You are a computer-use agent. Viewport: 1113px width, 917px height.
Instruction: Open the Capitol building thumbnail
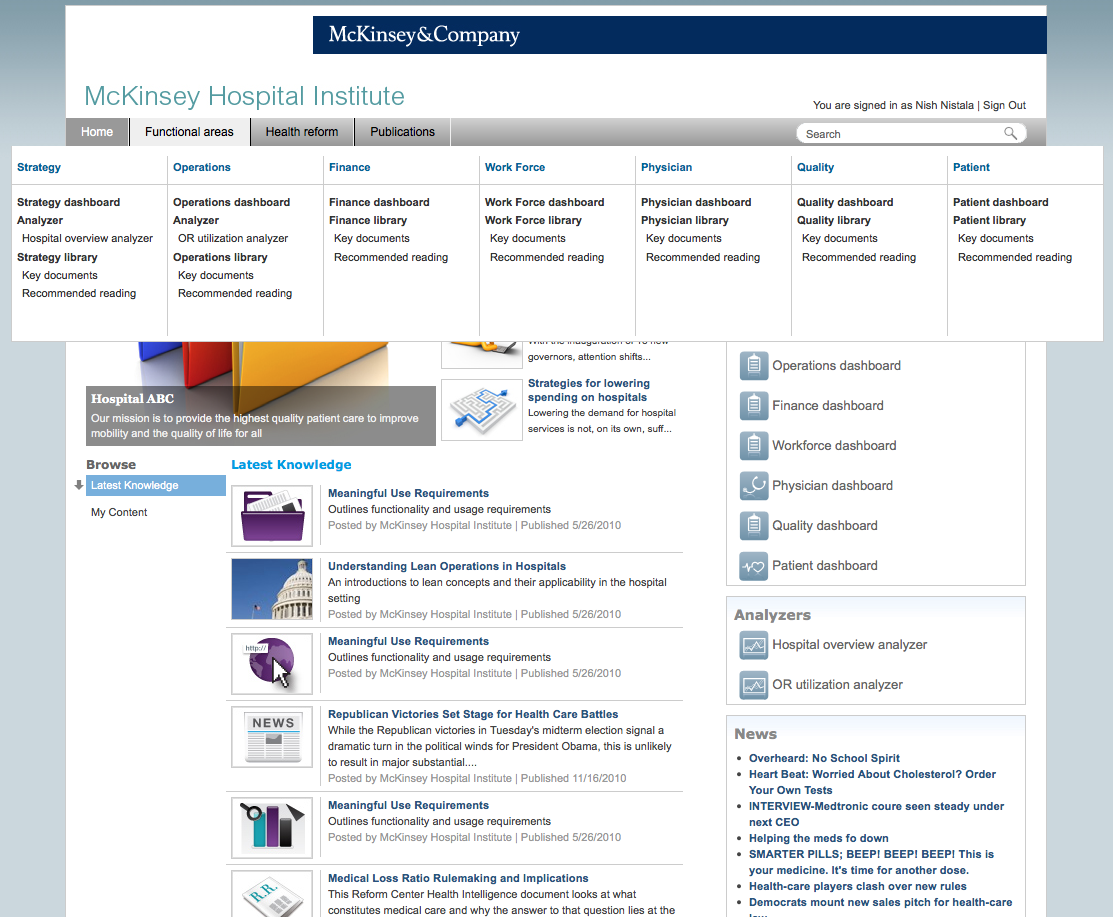272,589
